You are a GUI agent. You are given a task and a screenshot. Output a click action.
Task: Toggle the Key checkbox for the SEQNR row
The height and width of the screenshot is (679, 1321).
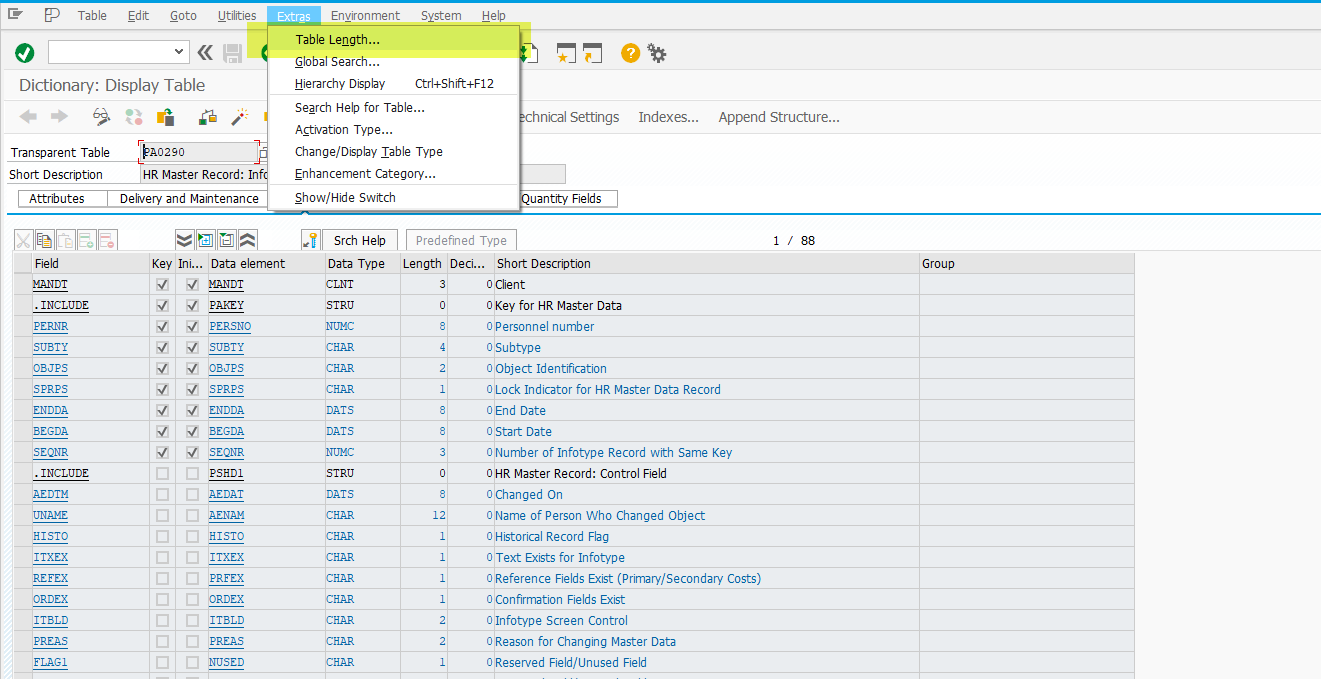pos(162,453)
